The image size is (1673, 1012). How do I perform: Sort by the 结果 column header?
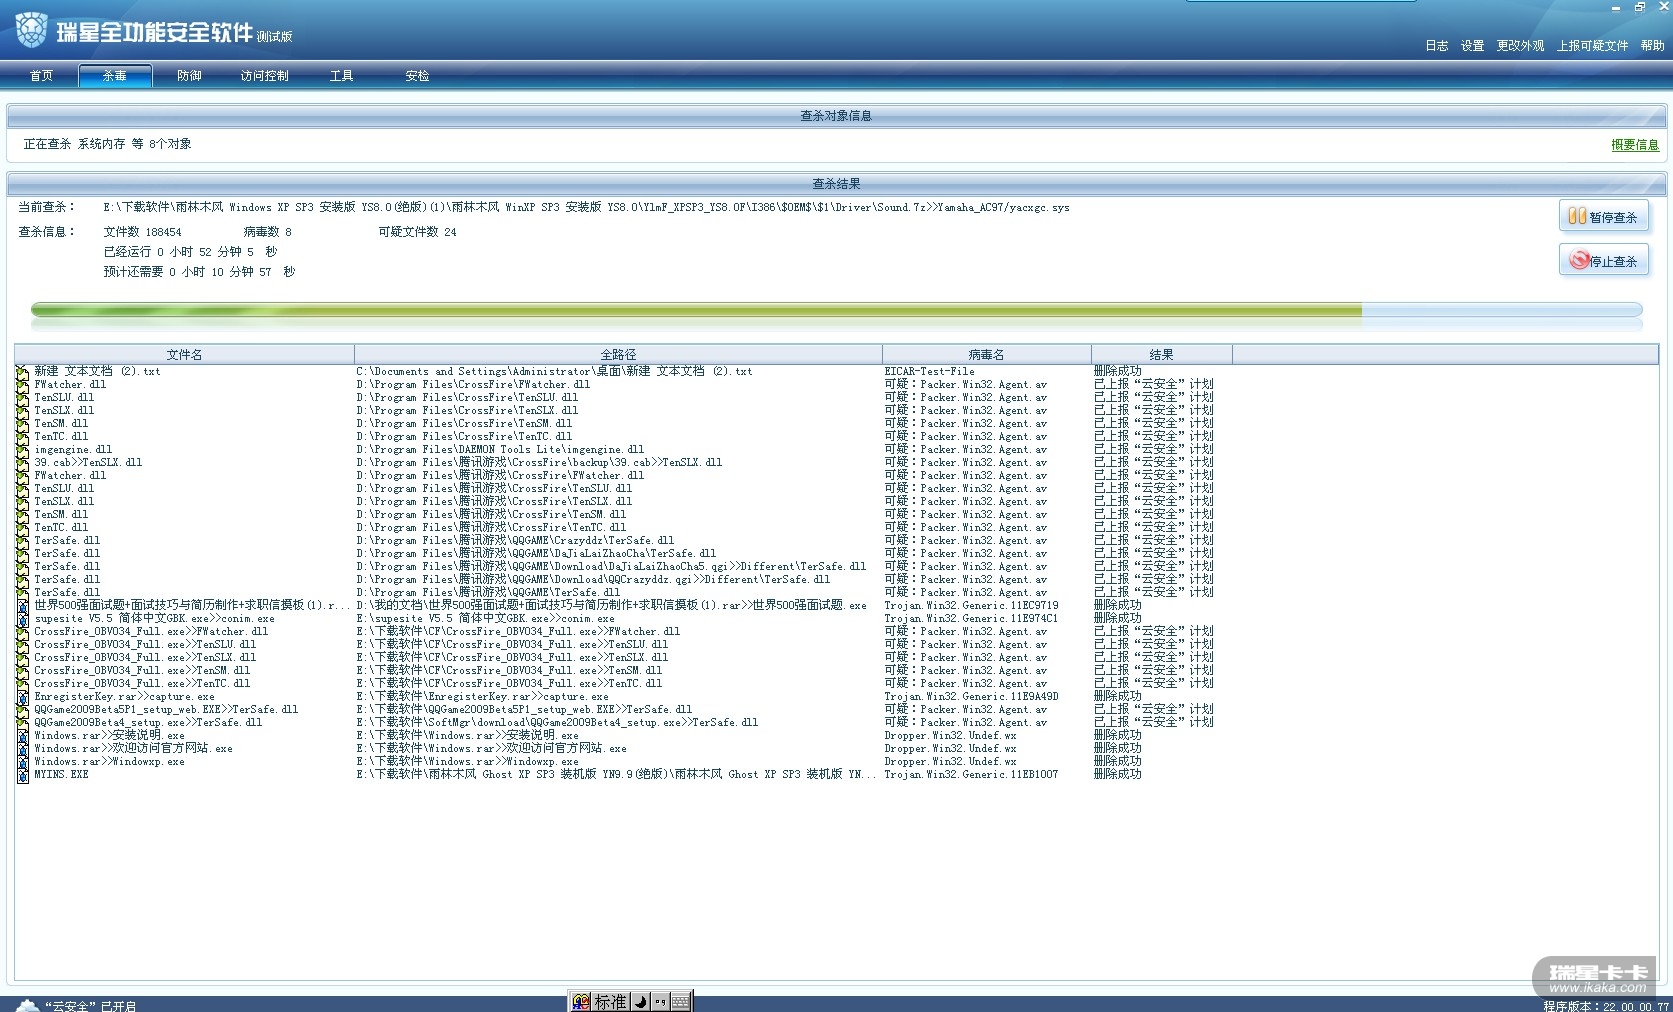click(1161, 354)
